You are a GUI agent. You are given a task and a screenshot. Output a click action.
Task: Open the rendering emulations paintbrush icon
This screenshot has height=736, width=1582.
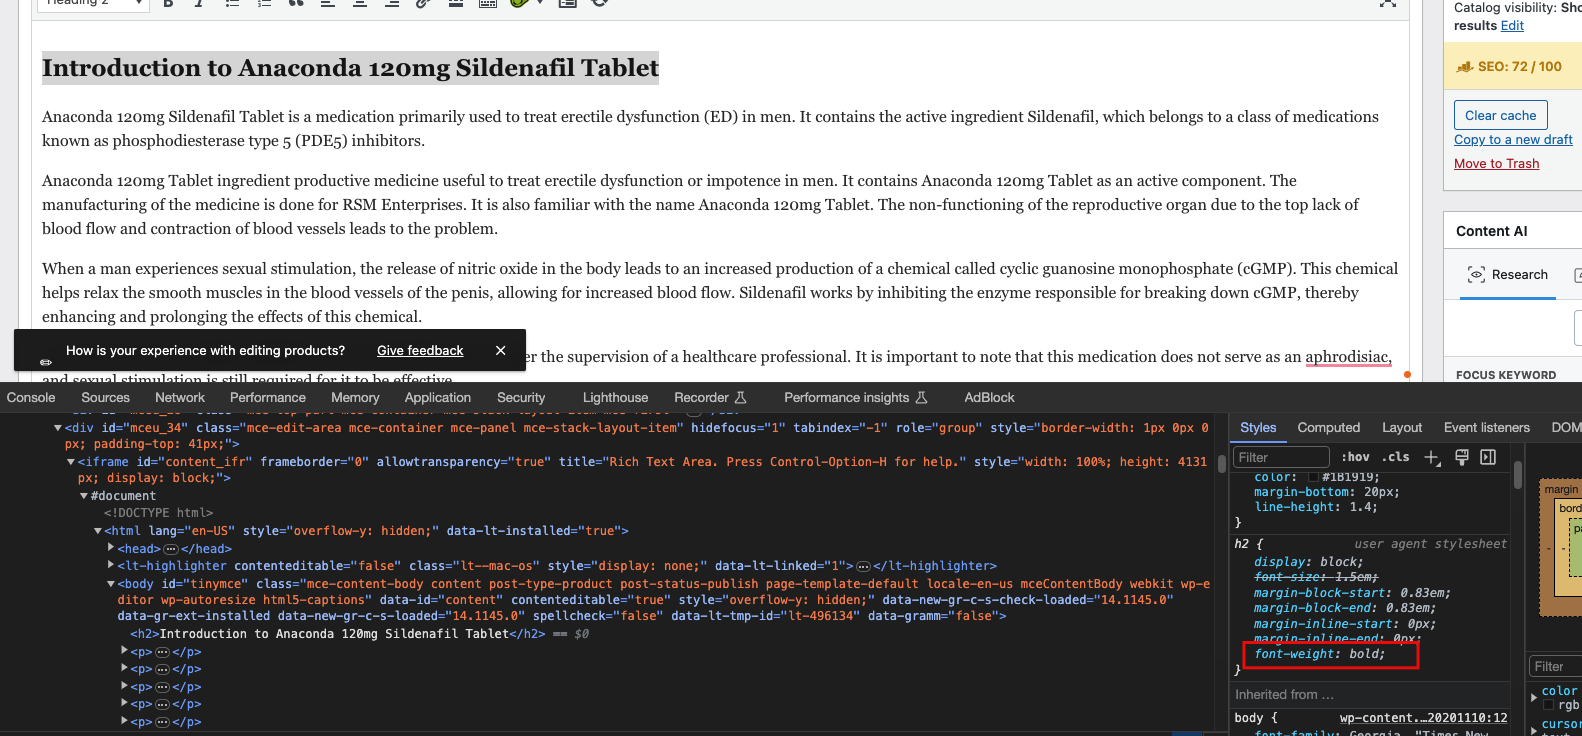point(1461,457)
